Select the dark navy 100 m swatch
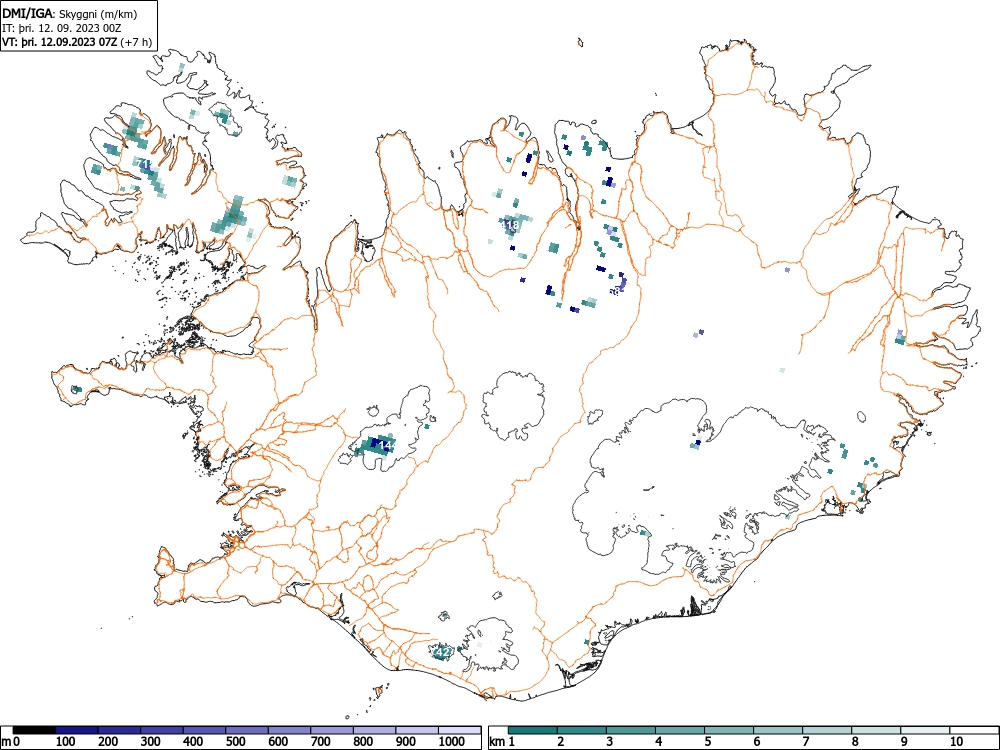The image size is (1000, 750). 77,730
